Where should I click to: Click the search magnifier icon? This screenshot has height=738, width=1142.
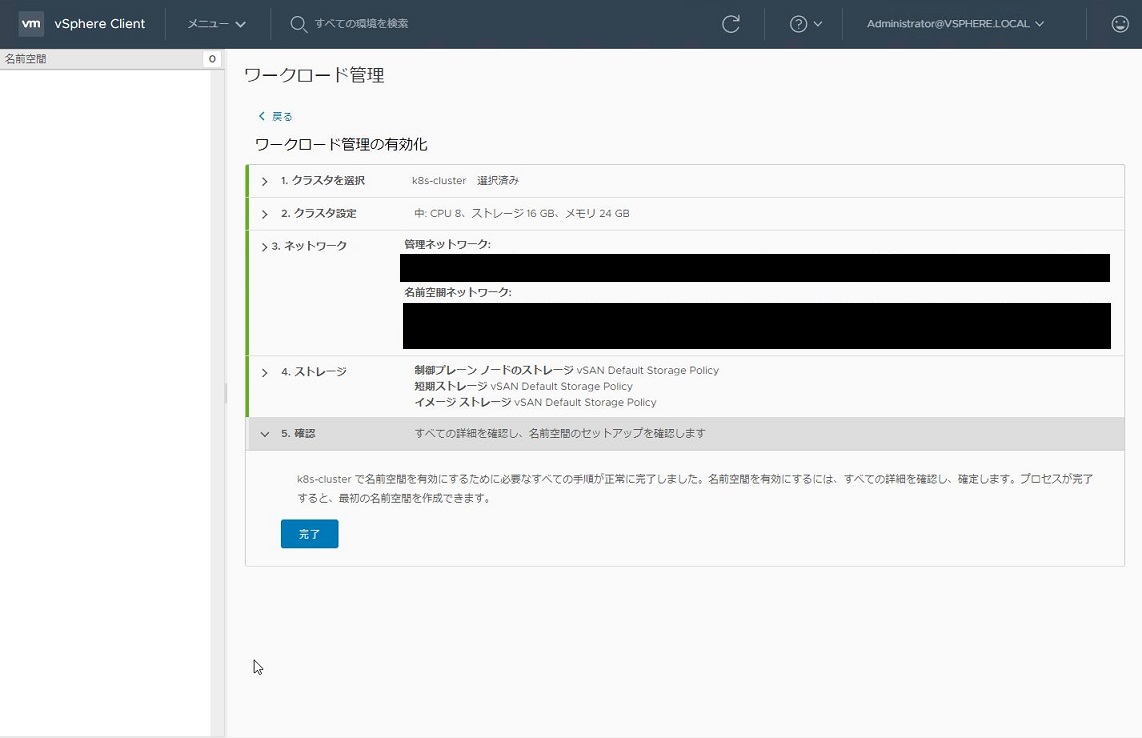tap(298, 24)
